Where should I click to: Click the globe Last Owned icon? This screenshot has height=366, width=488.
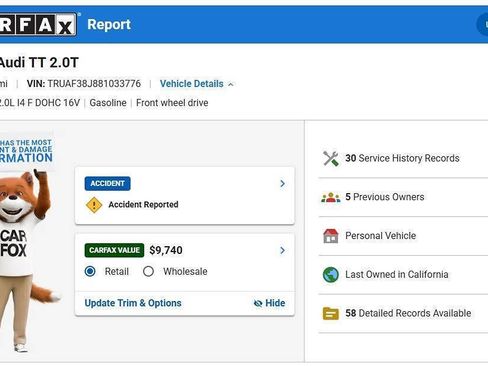pos(331,275)
